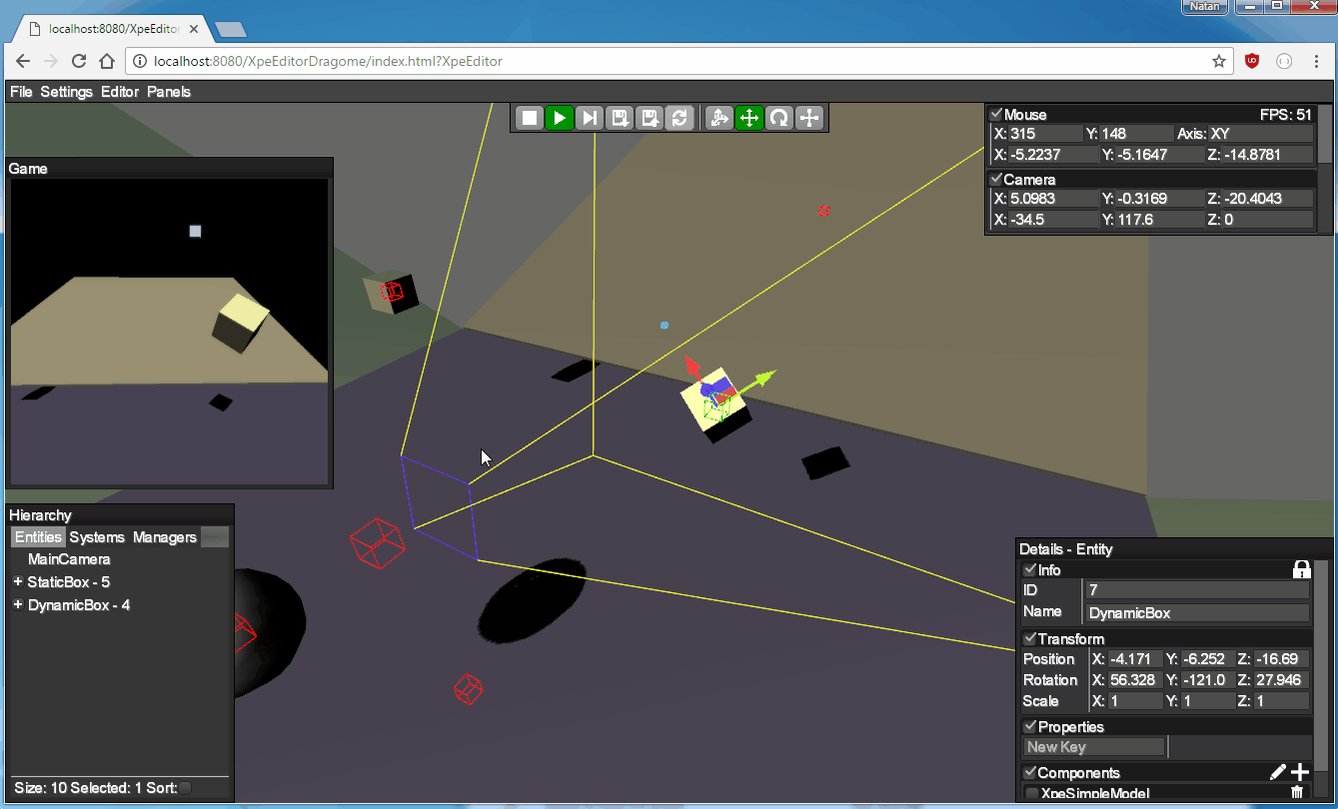
Task: Expand the StaticBox - 5 tree item
Action: 16,581
